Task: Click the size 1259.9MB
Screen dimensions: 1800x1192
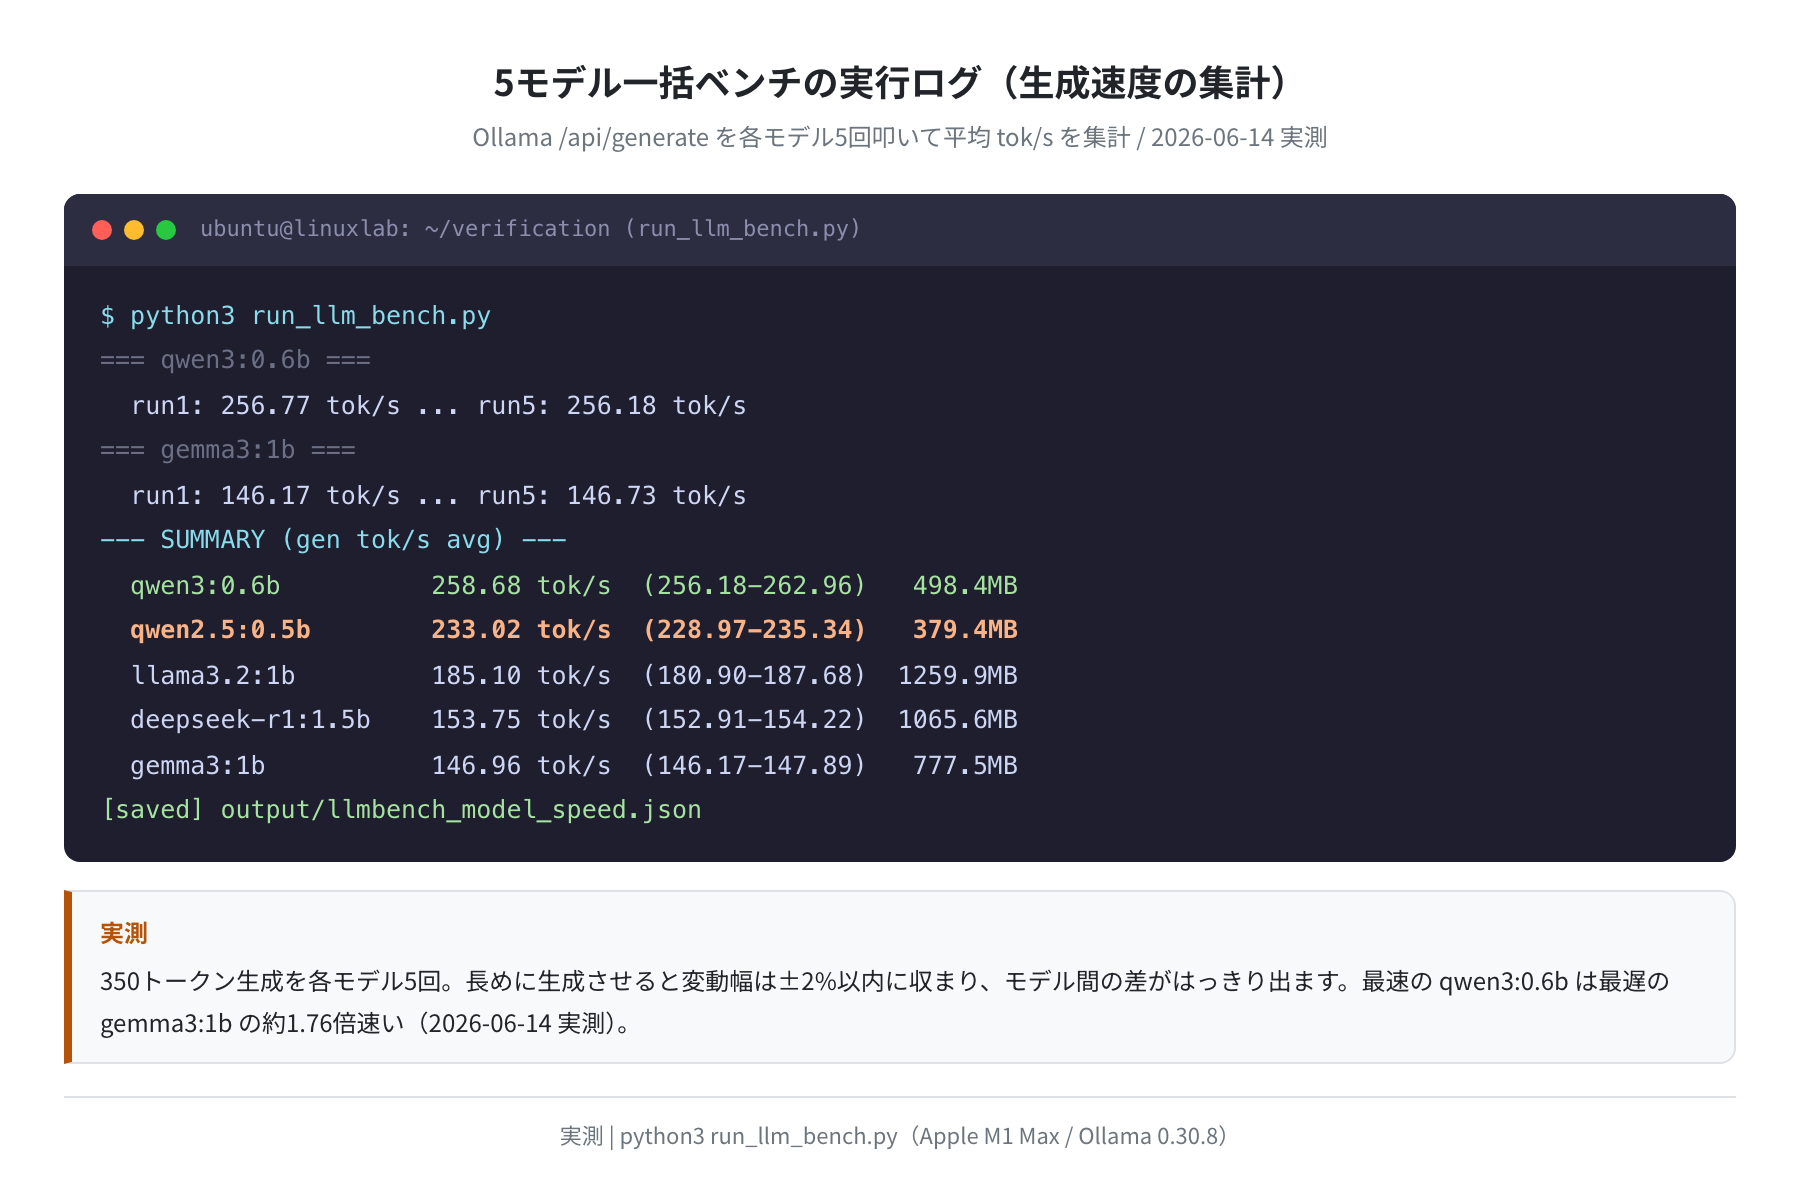Action: (x=958, y=675)
